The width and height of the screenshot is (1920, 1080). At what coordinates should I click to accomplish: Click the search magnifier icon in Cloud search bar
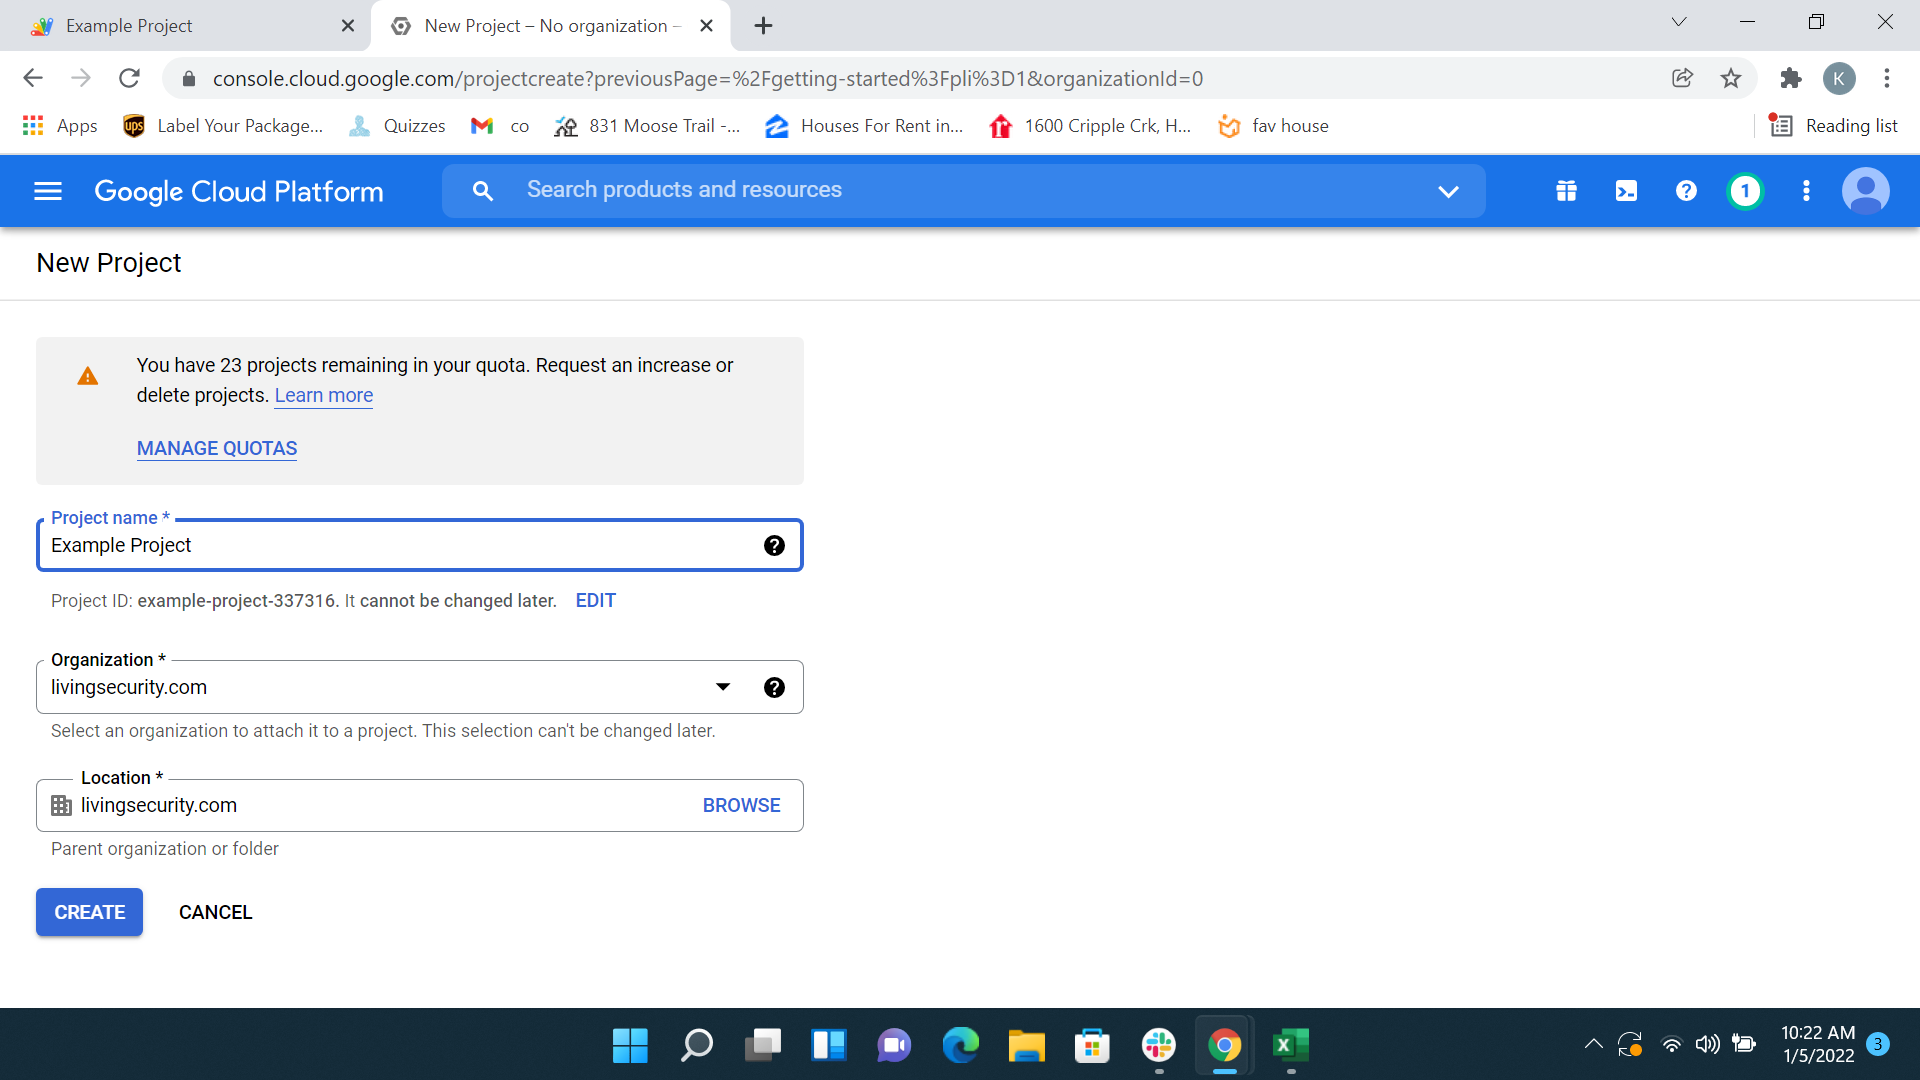(483, 191)
